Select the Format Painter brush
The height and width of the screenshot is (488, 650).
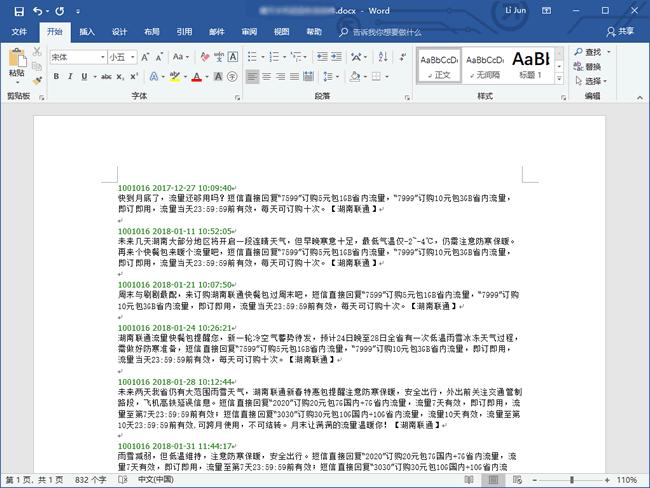(37, 80)
